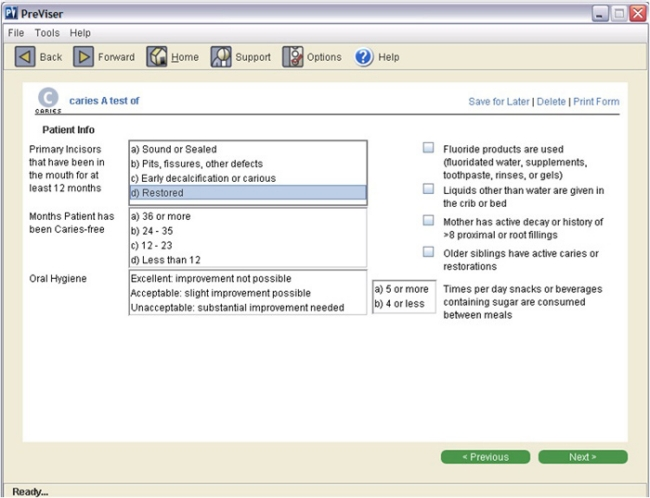Open the Options toolbar icon
Viewport: 650px width, 498px height.
292,57
